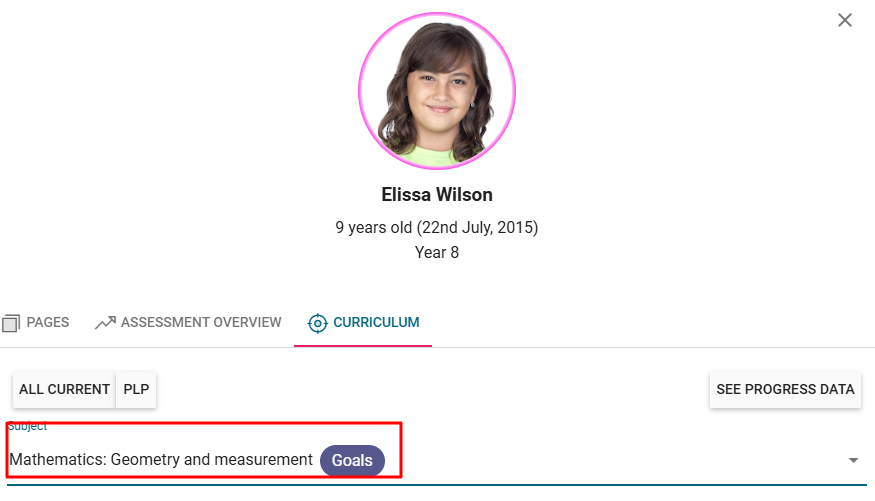
Task: Click the 9 years old age text
Action: pyautogui.click(x=437, y=227)
